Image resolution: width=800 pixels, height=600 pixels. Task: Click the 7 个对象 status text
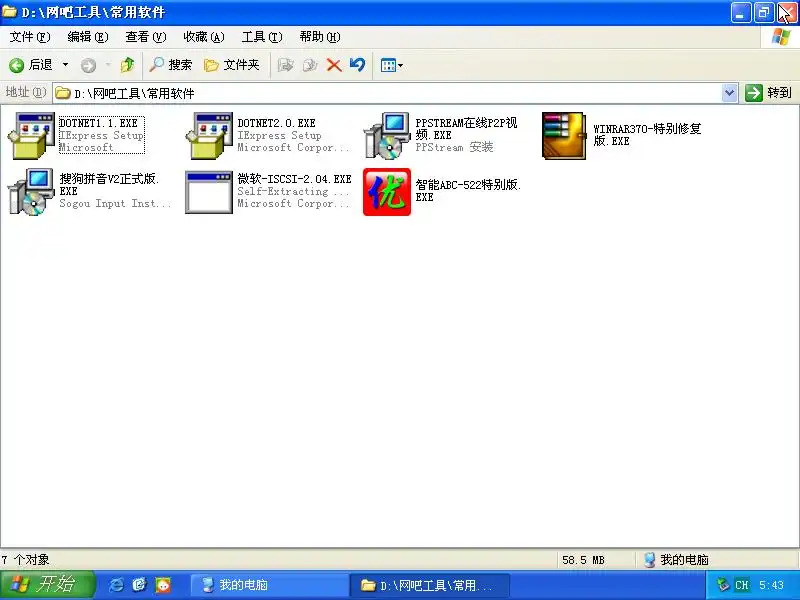pyautogui.click(x=26, y=560)
